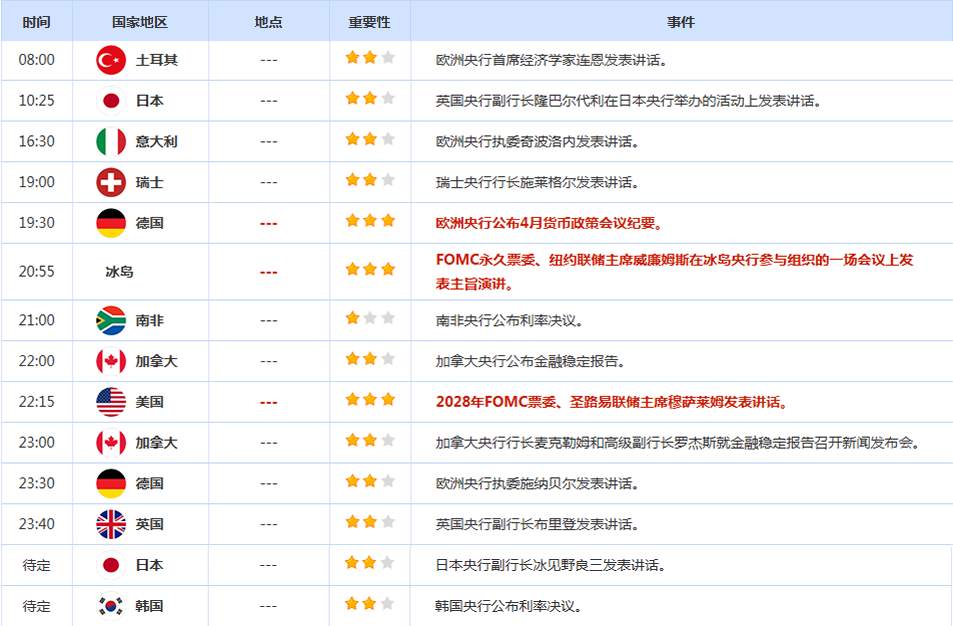The image size is (953, 626).
Task: Click country name 土耳其
Action: click(x=157, y=60)
